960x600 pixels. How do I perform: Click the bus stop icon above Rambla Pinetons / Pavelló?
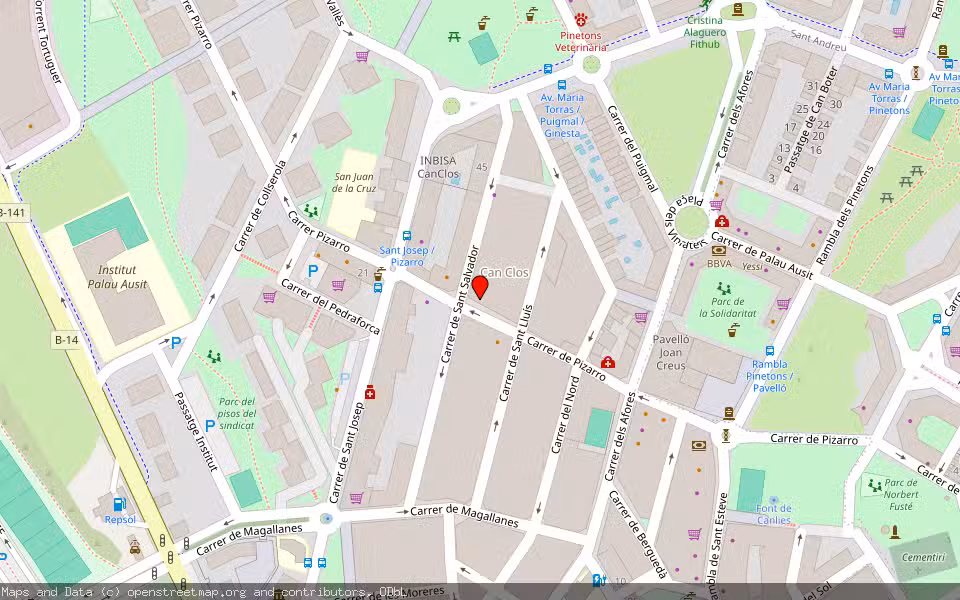tap(770, 351)
